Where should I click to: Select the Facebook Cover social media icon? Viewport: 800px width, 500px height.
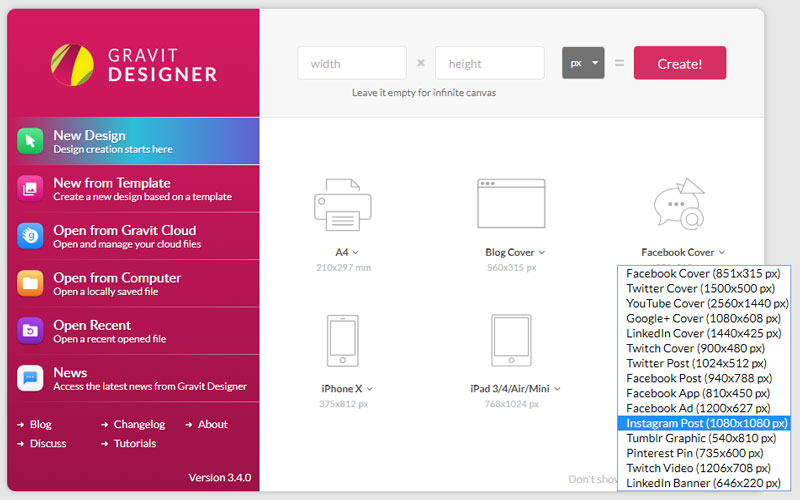pyautogui.click(x=680, y=204)
